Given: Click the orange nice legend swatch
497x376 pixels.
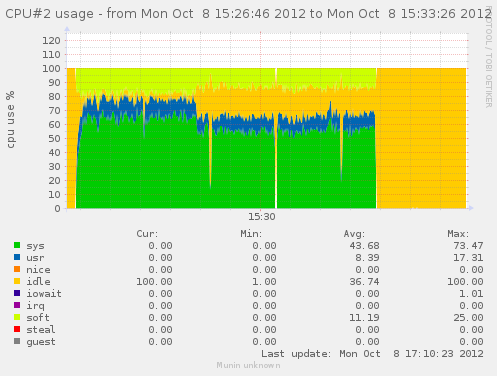Looking at the screenshot, I should tap(17, 269).
